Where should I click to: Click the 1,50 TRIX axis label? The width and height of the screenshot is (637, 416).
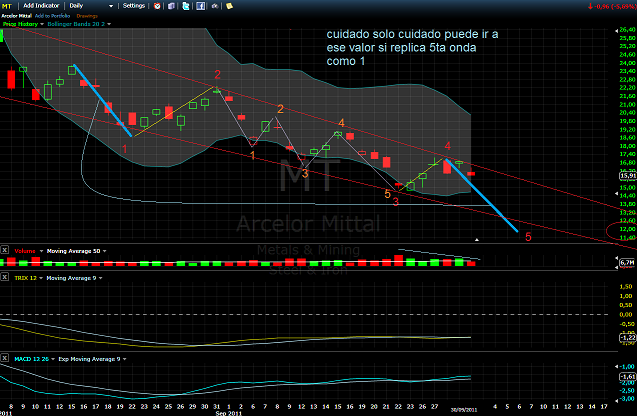point(626,287)
